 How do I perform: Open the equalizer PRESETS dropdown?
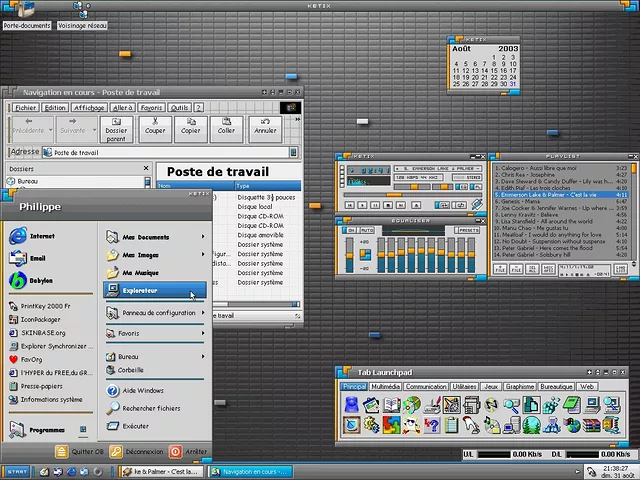click(x=468, y=230)
